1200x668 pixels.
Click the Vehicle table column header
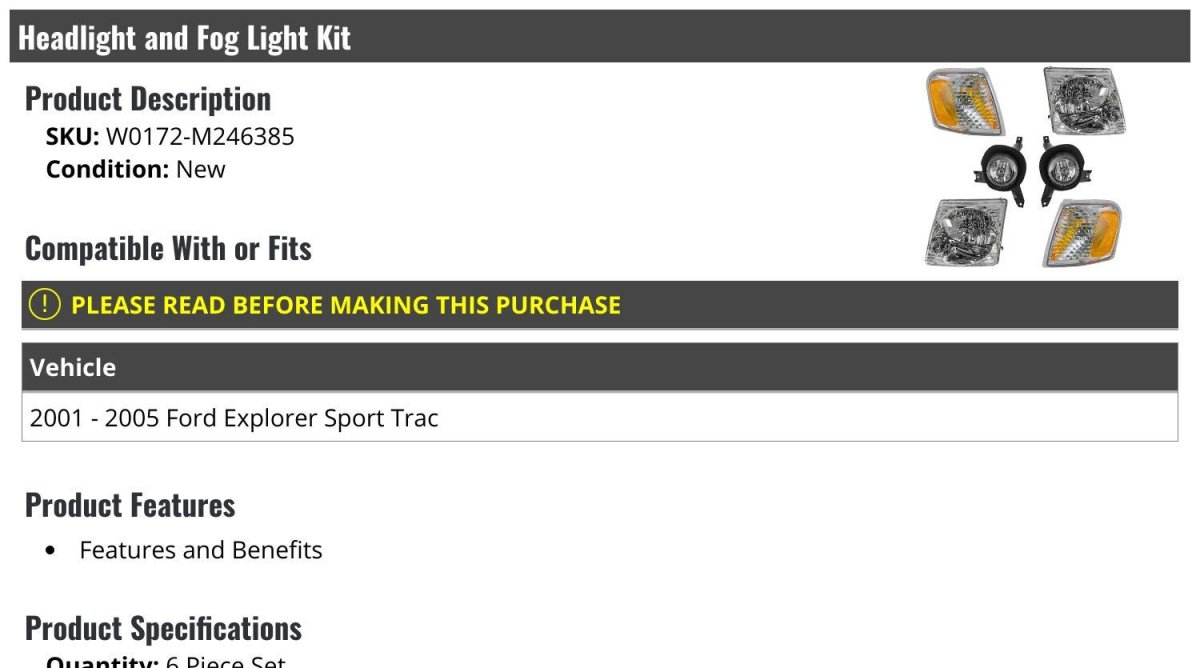600,367
